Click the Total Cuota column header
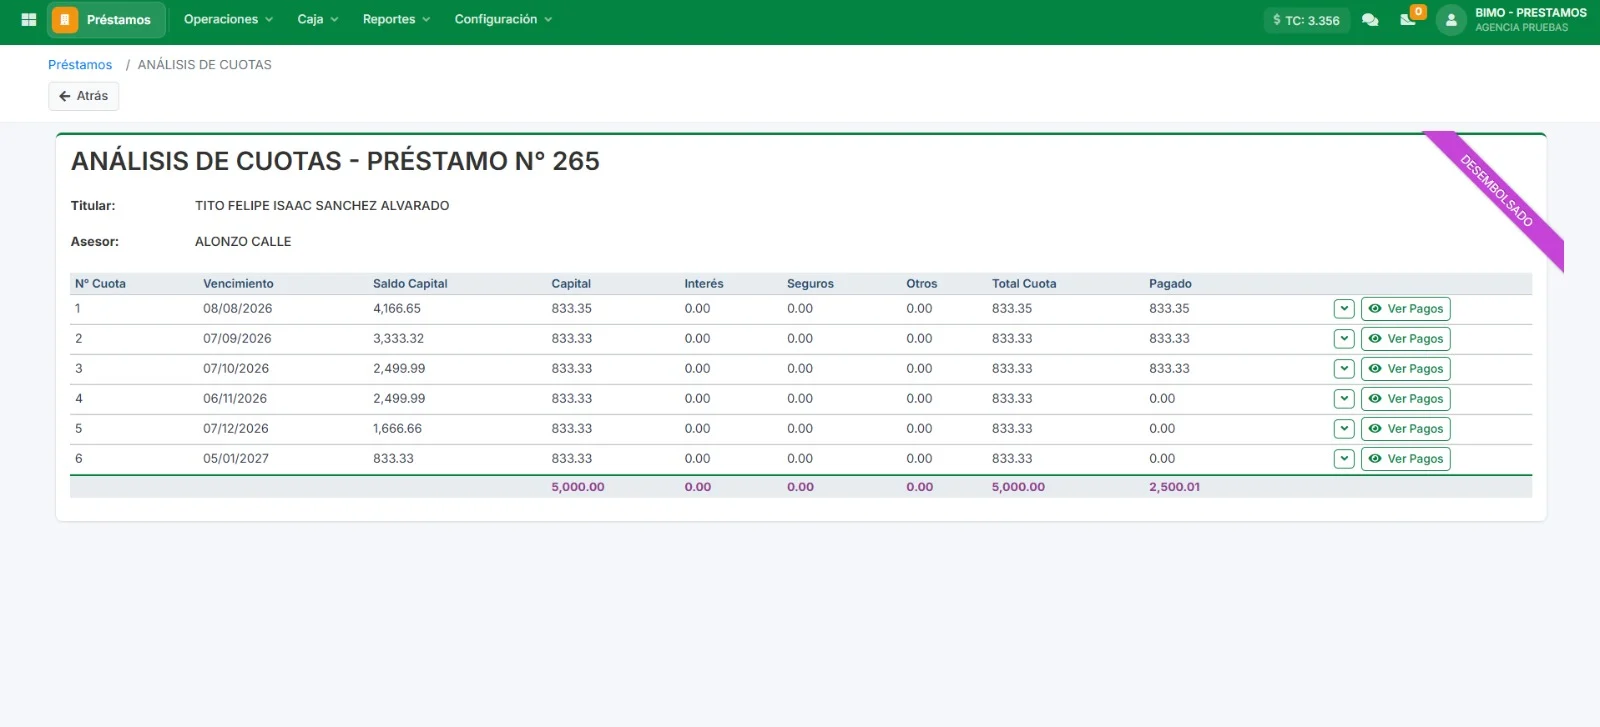Viewport: 1600px width, 727px height. (x=1024, y=284)
